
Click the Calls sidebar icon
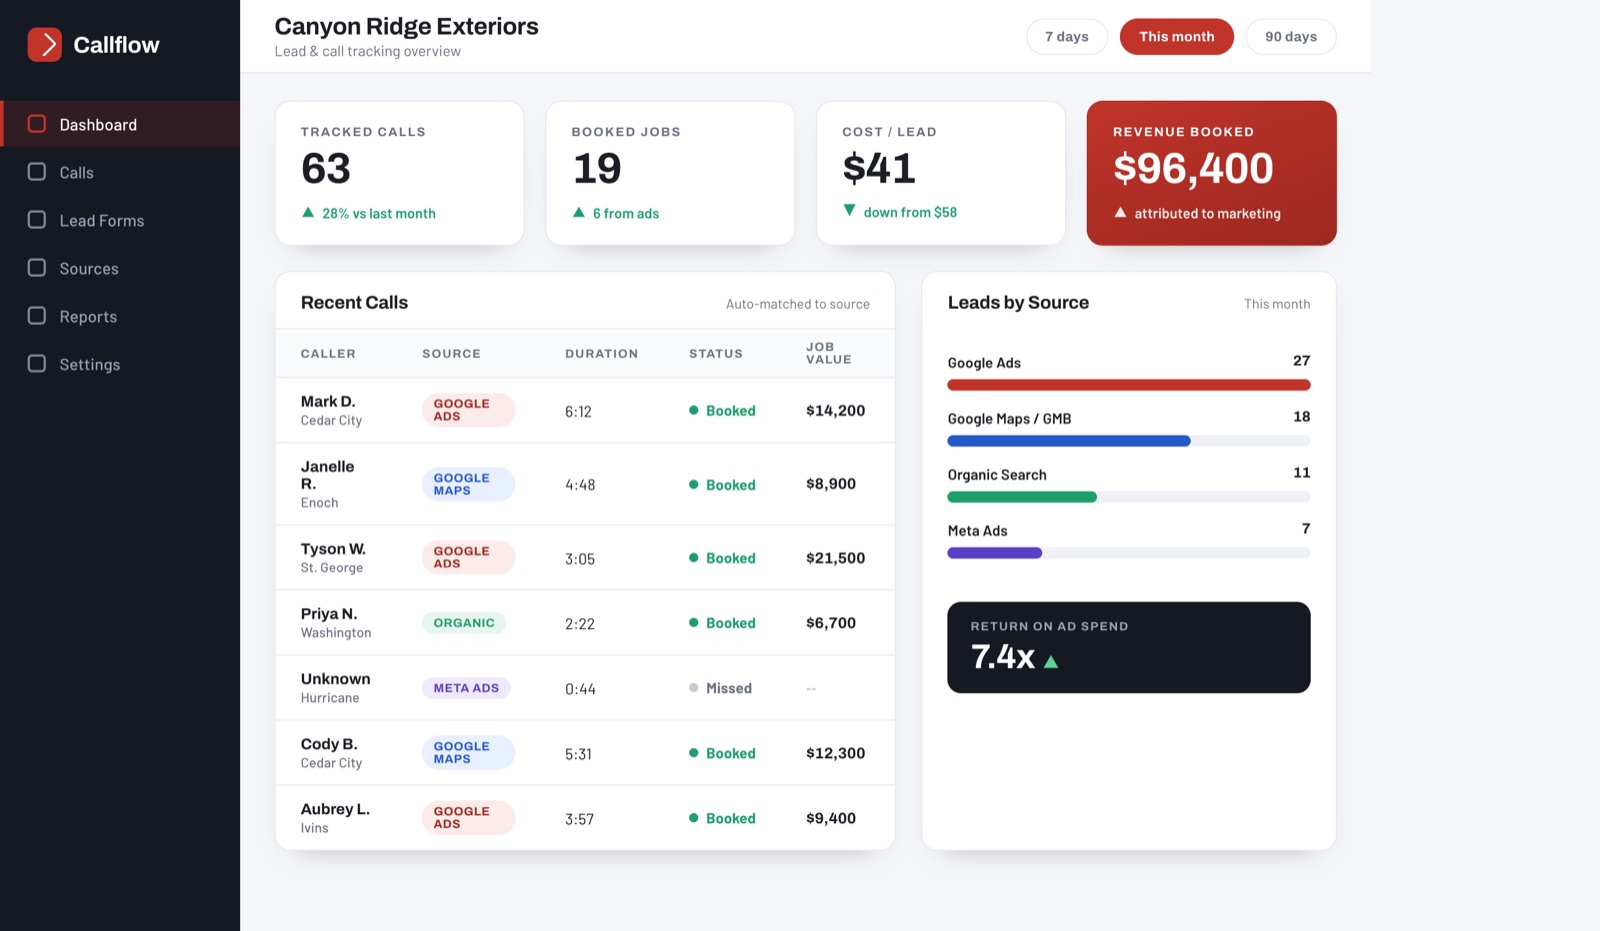pos(37,172)
